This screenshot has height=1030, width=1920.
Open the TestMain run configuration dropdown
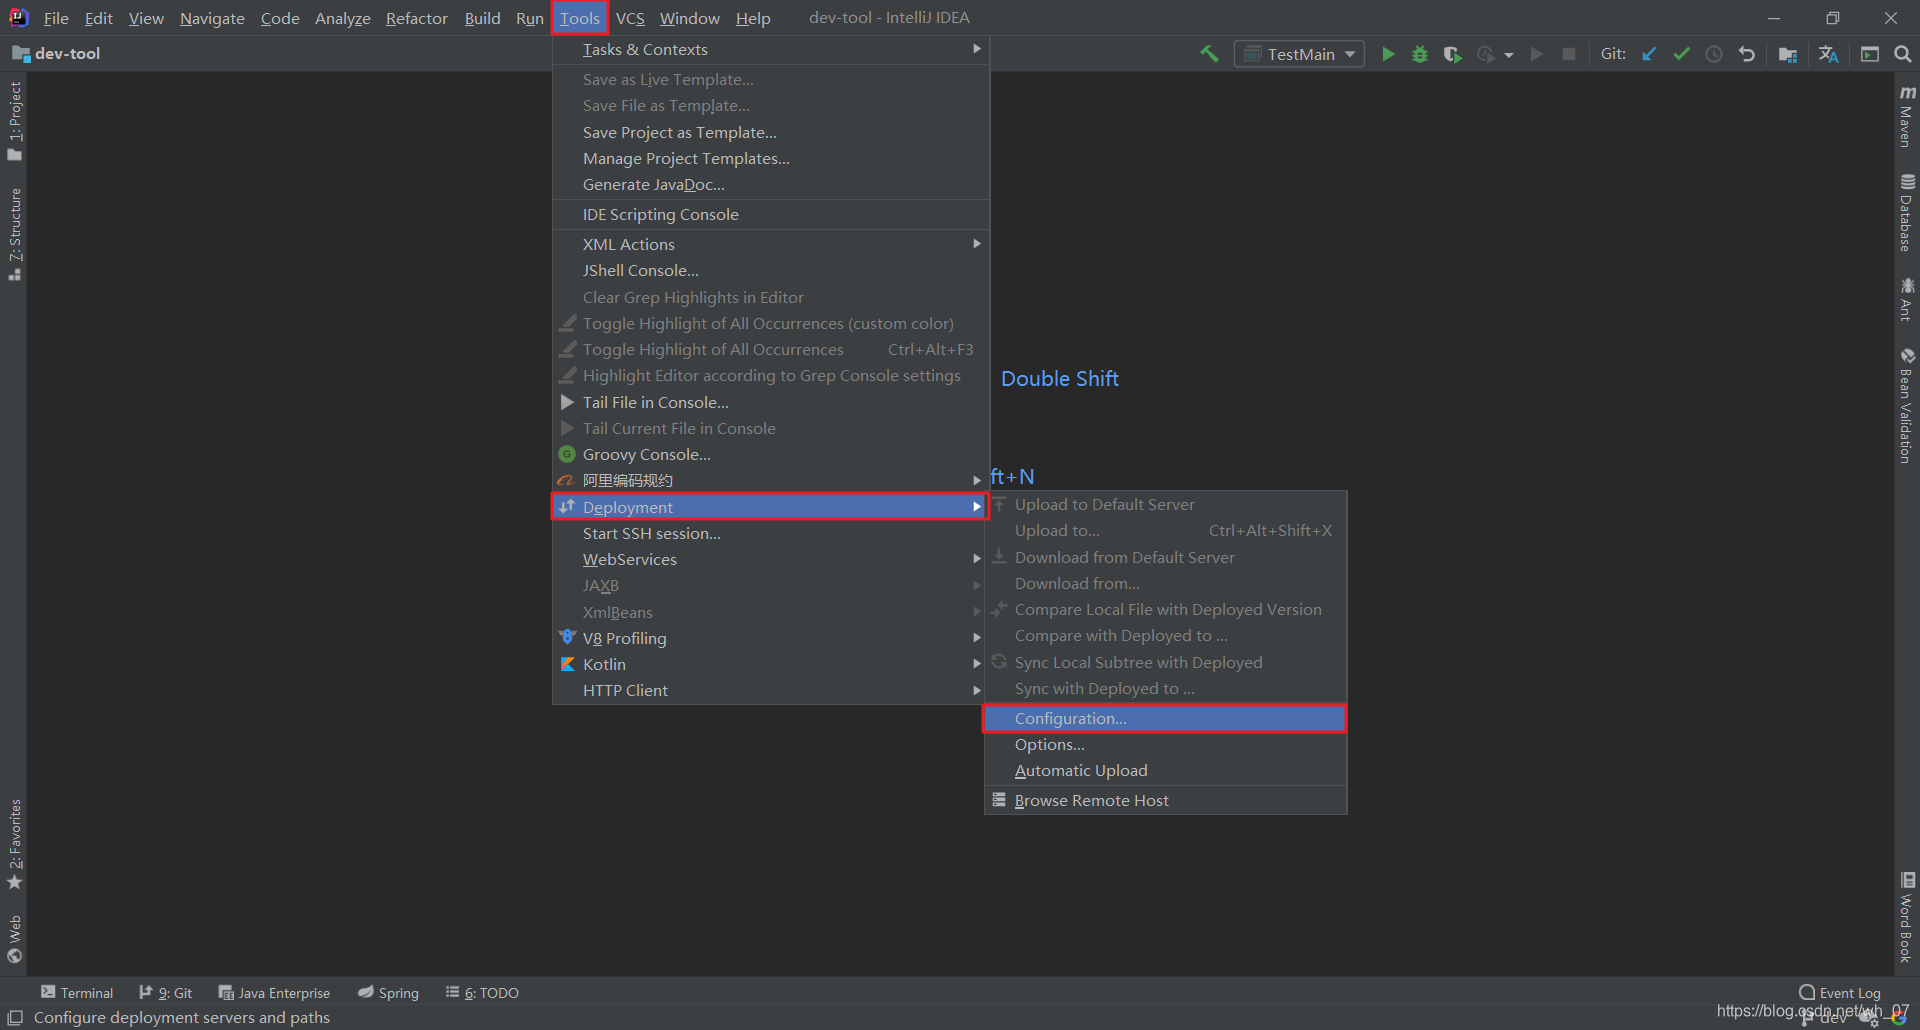pyautogui.click(x=1299, y=54)
